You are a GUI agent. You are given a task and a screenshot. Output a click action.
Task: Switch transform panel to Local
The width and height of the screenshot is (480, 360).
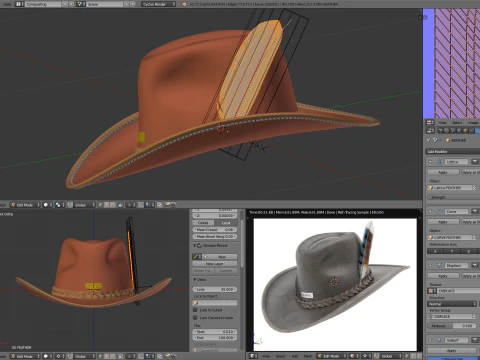(226, 223)
